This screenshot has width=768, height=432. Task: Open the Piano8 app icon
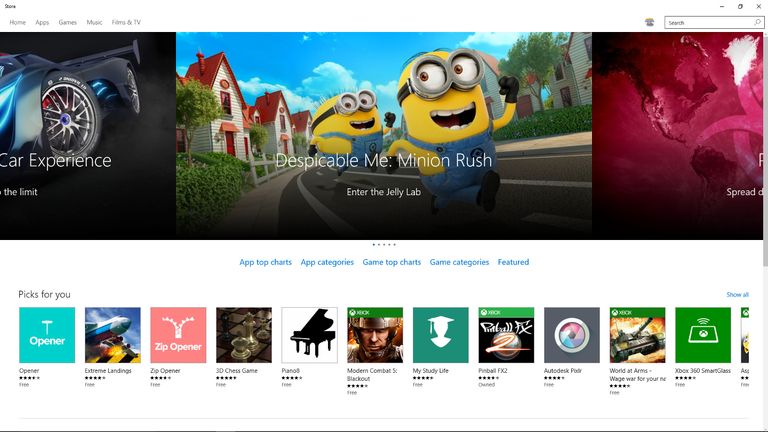pos(310,335)
